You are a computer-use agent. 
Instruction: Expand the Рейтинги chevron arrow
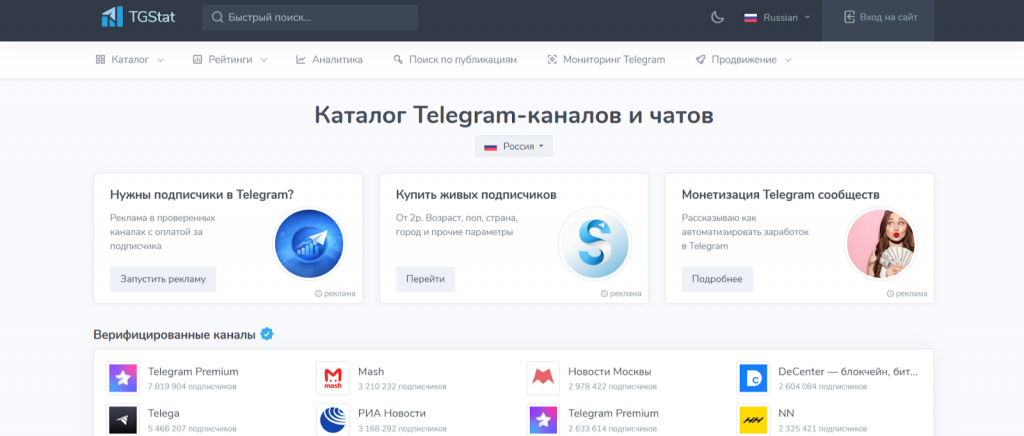pos(264,60)
